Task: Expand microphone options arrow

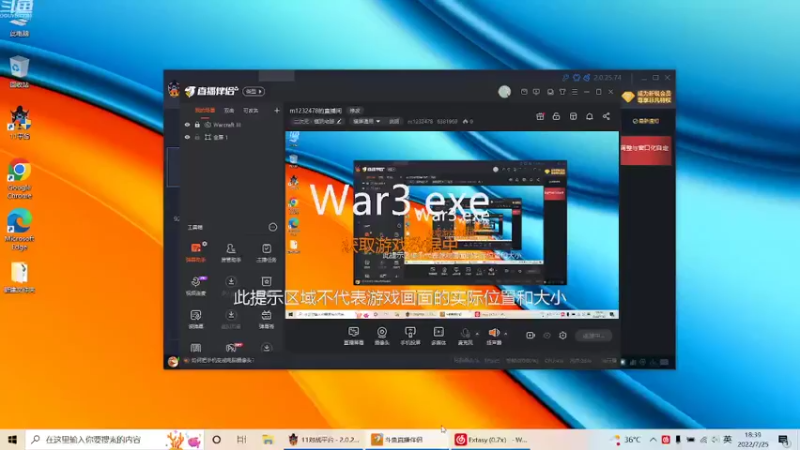Action: (478, 334)
